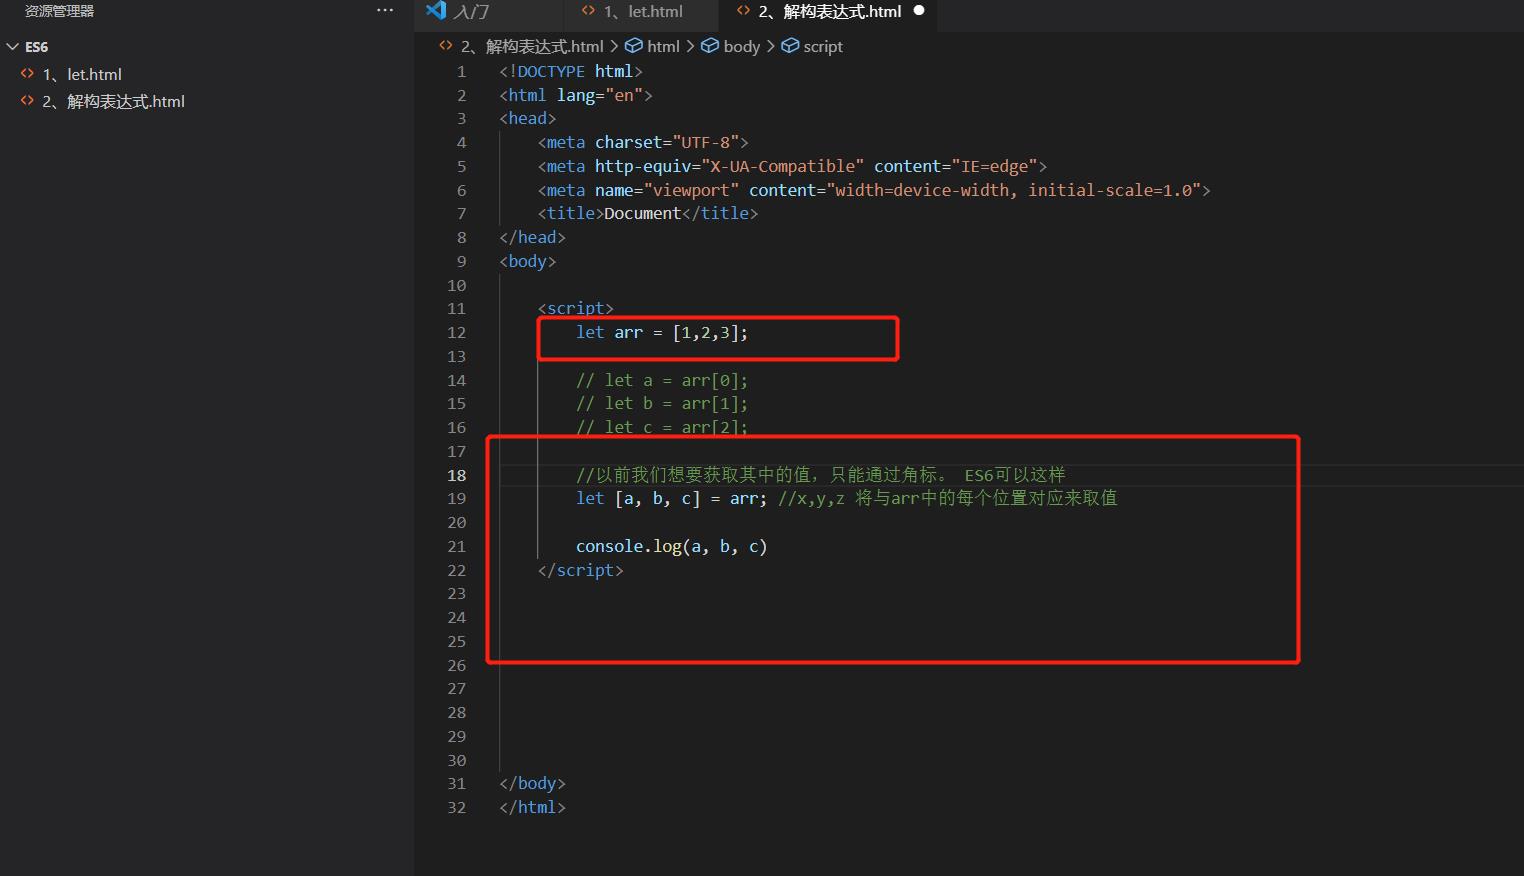Screen dimensions: 1524x876
Task: Click the cube icon before body breadcrumb
Action: click(710, 46)
